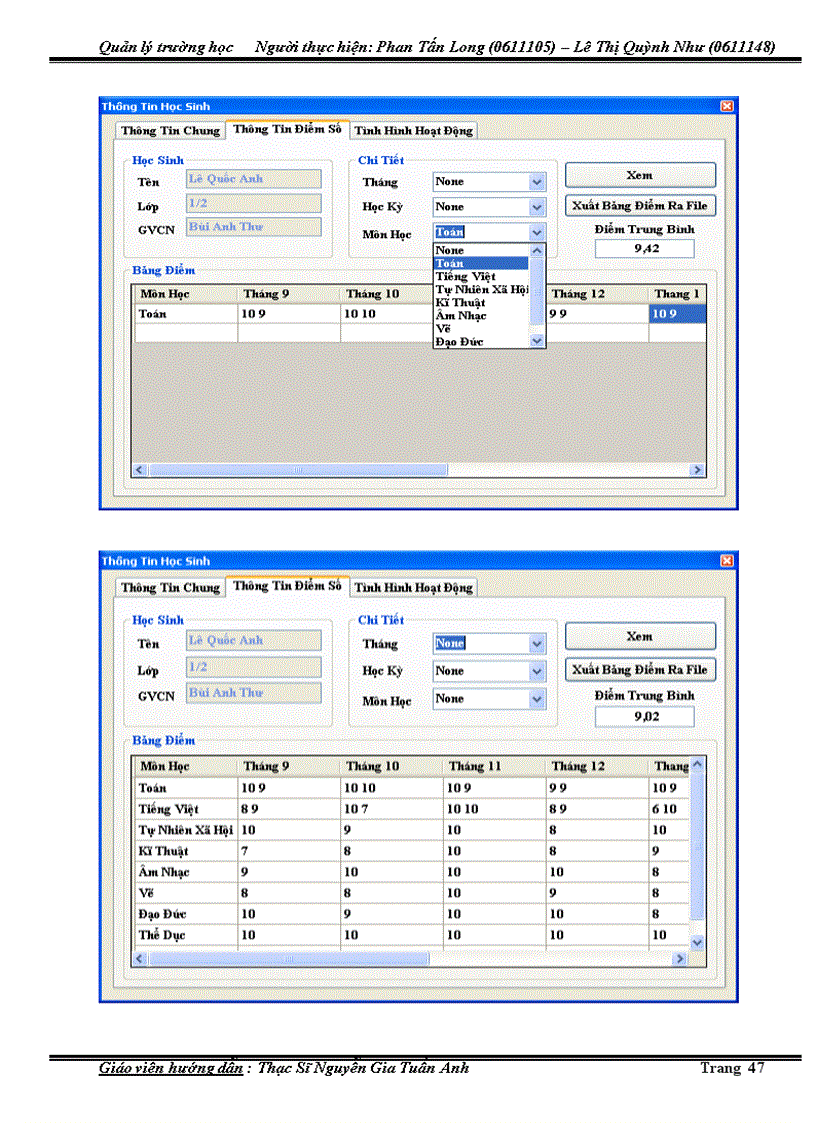The width and height of the screenshot is (816, 1123).
Task: Close the upper Thông Tin Học Sinh window
Action: coord(725,106)
